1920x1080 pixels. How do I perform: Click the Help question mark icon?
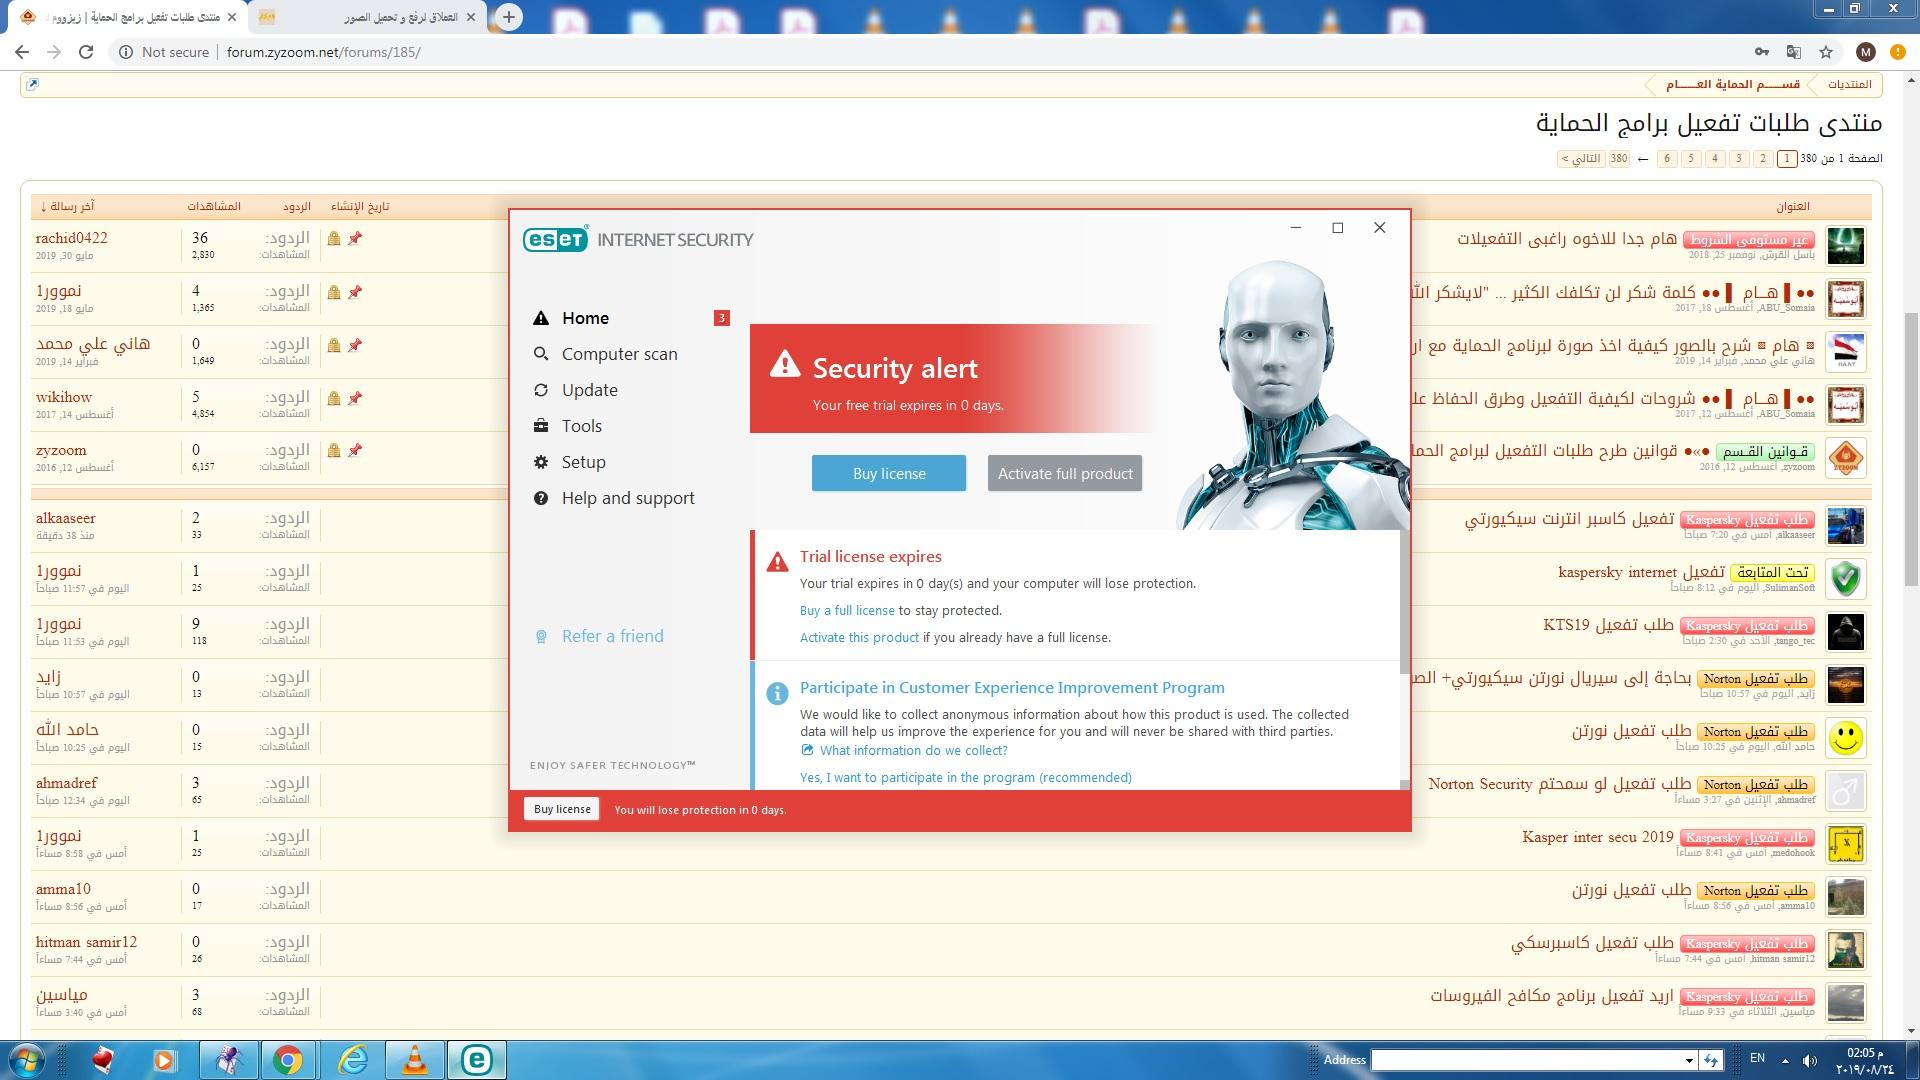541,498
